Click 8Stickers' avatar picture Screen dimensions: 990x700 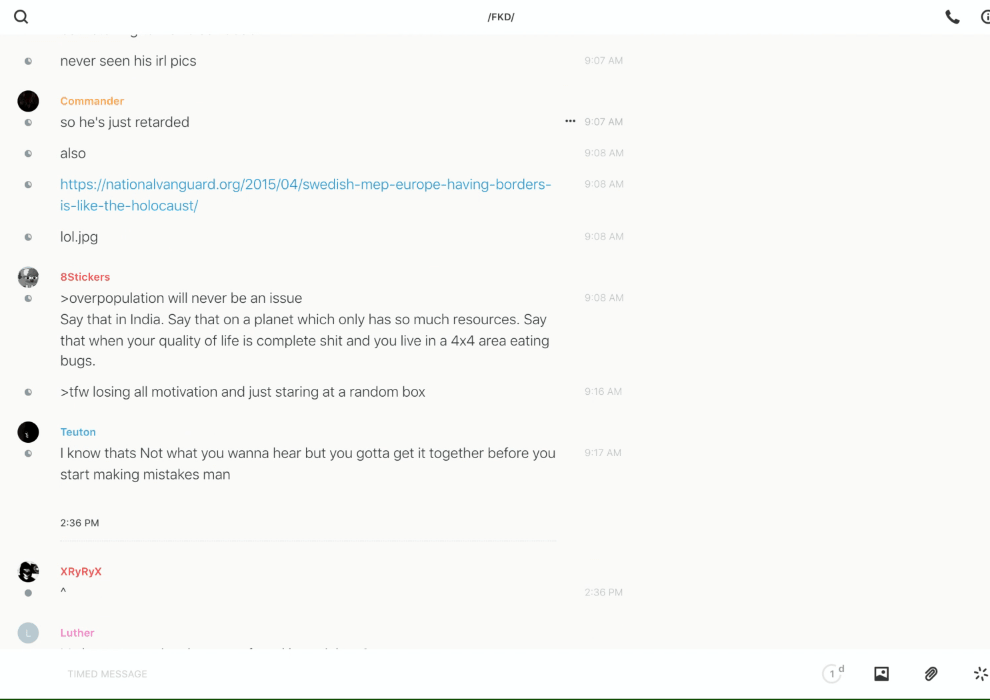pos(28,277)
